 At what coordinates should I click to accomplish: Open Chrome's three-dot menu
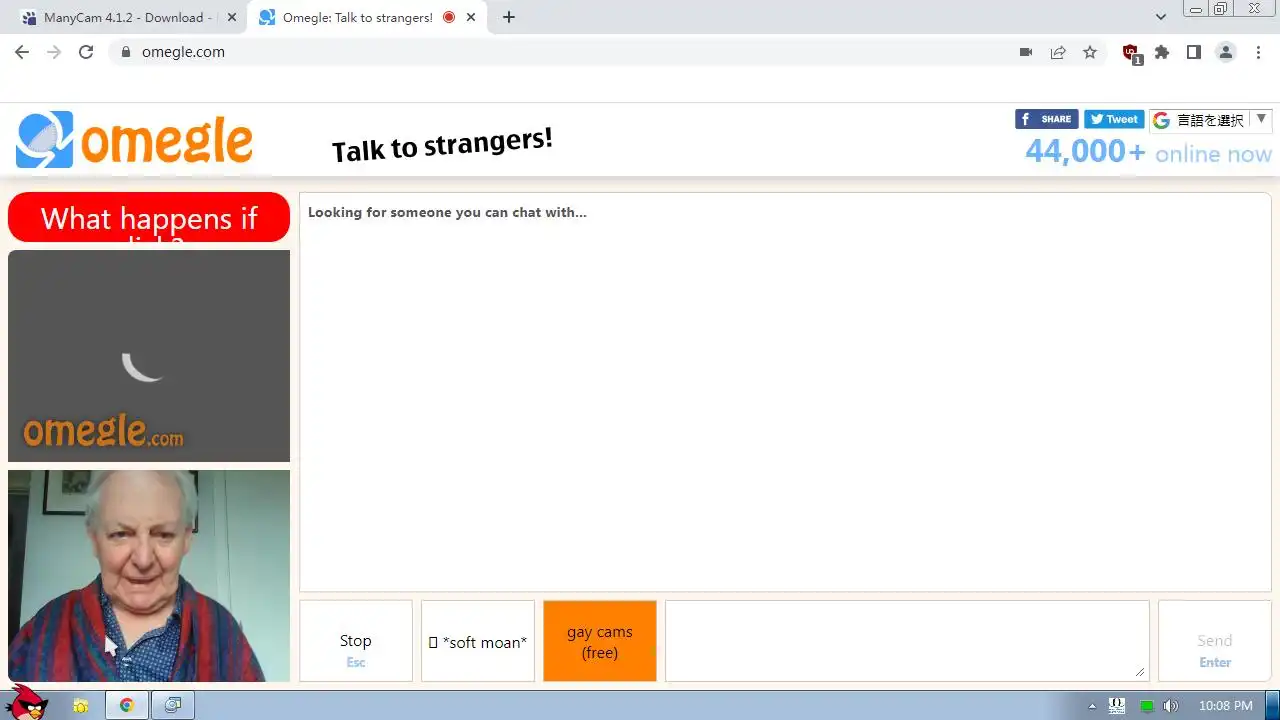(x=1258, y=52)
